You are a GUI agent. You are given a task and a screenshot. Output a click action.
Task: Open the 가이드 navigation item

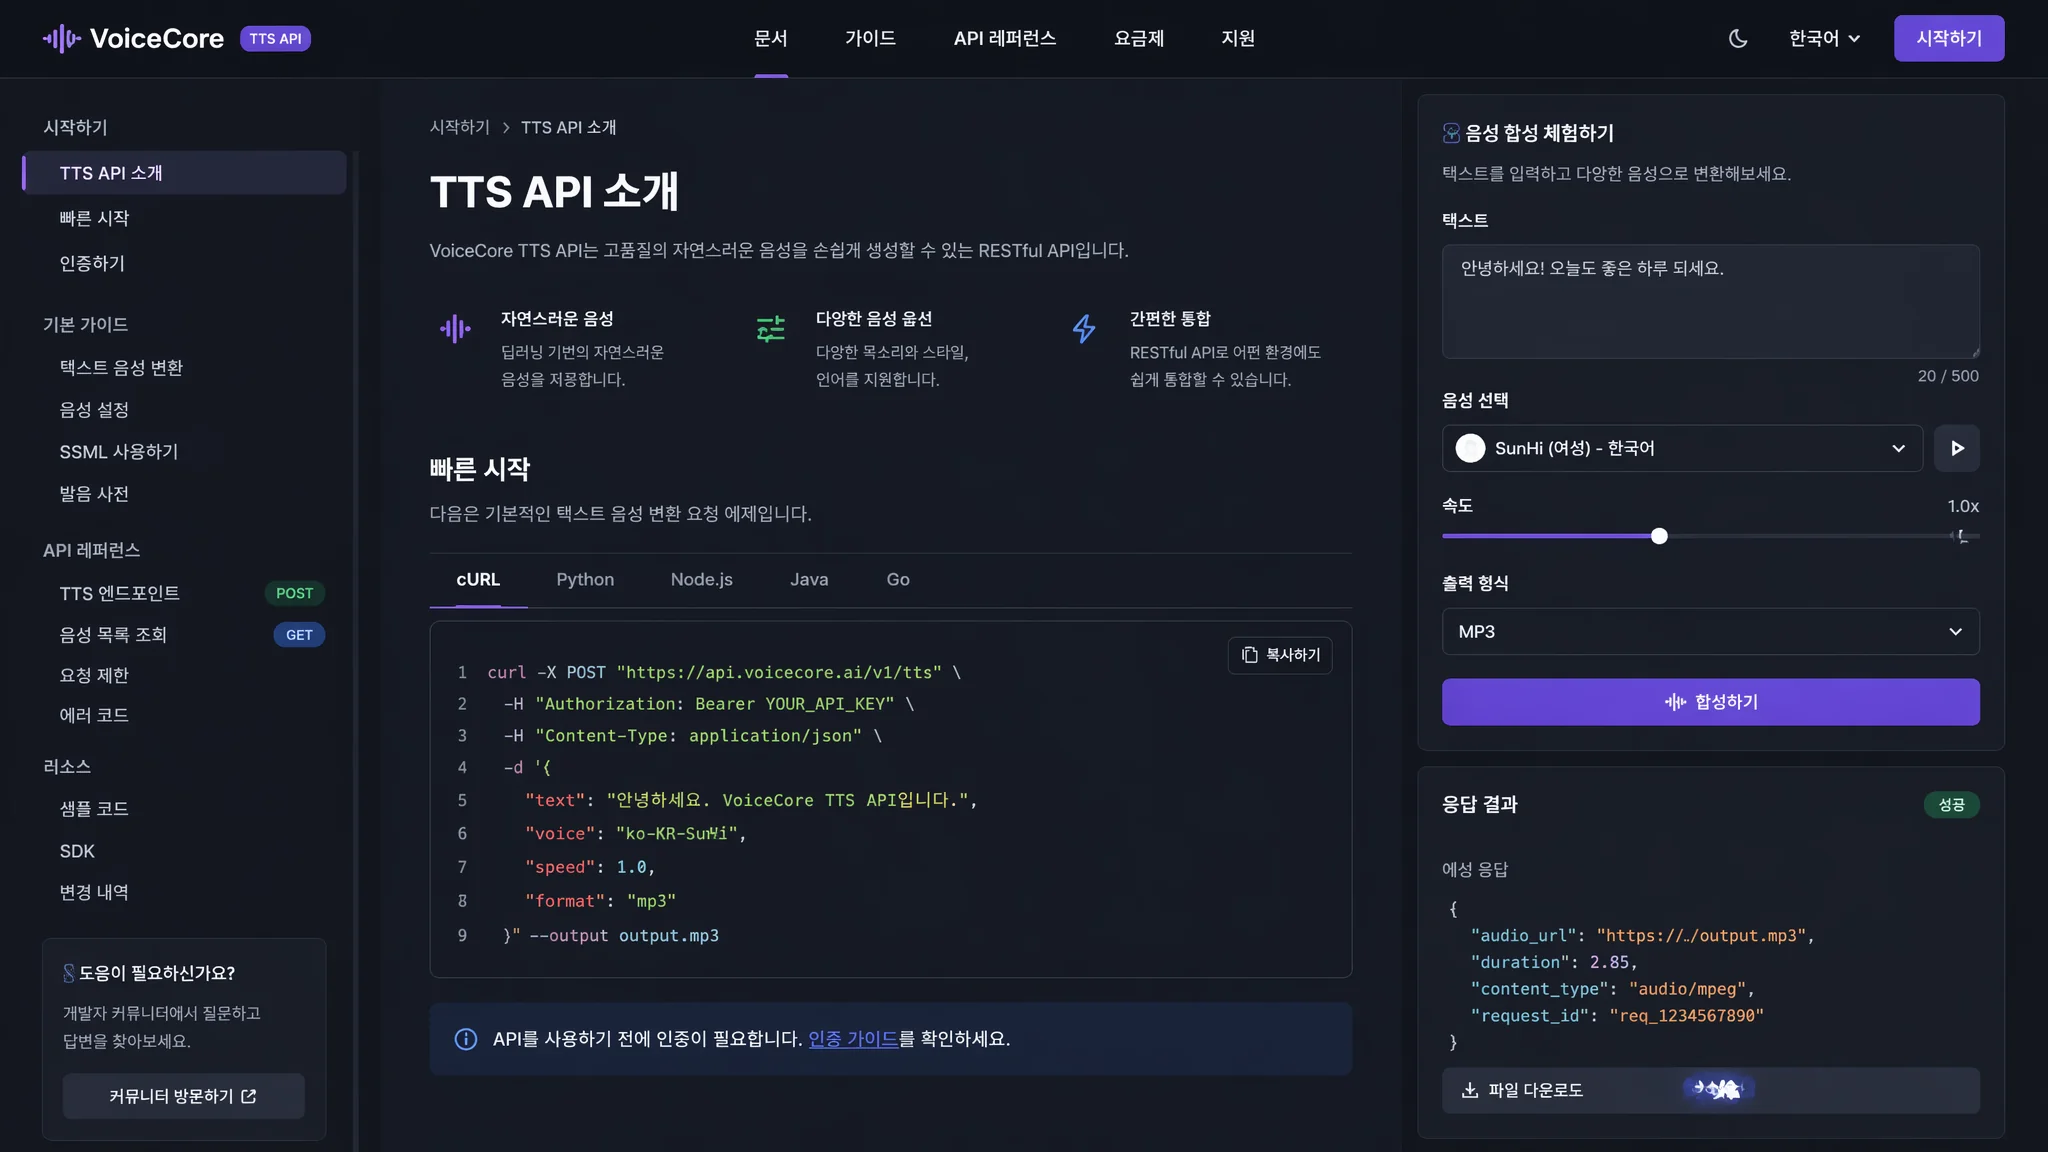[870, 38]
